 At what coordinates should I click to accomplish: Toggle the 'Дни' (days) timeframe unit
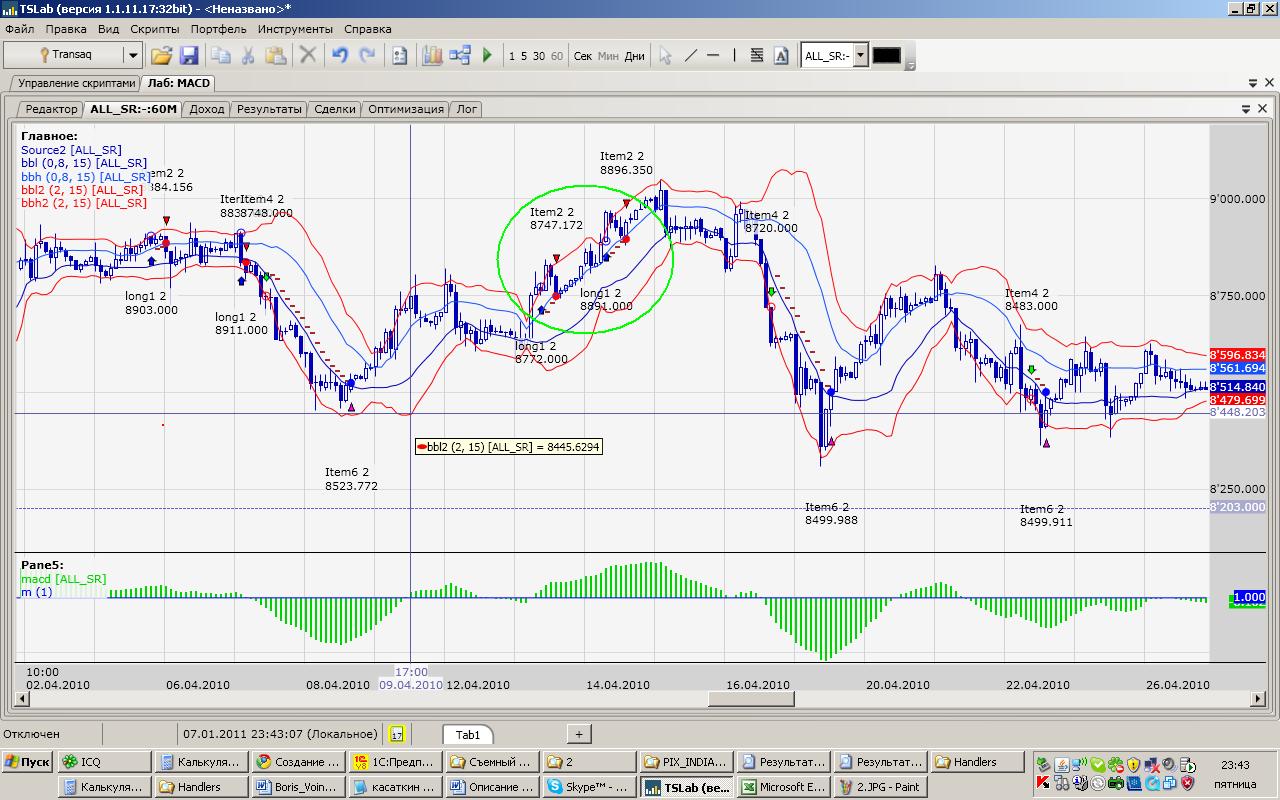pyautogui.click(x=634, y=56)
